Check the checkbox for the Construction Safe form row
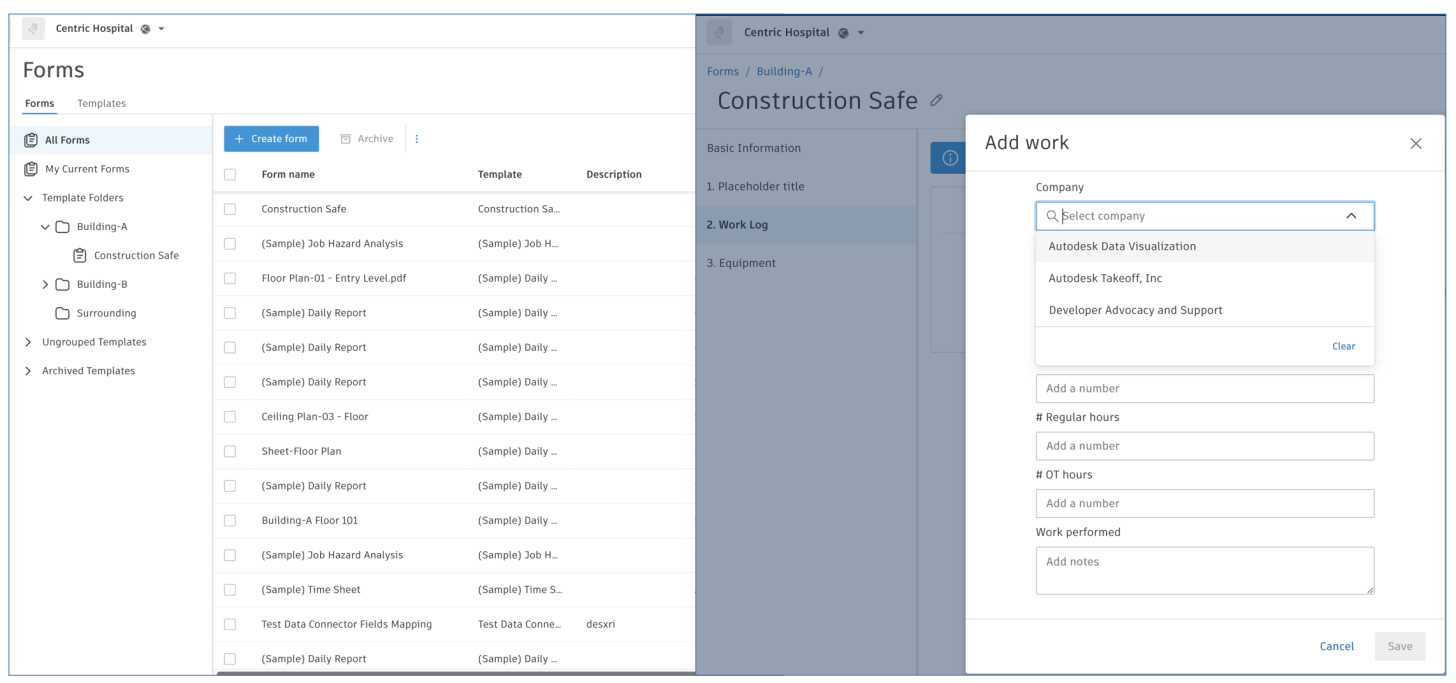Image resolution: width=1456 pixels, height=683 pixels. (x=229, y=208)
